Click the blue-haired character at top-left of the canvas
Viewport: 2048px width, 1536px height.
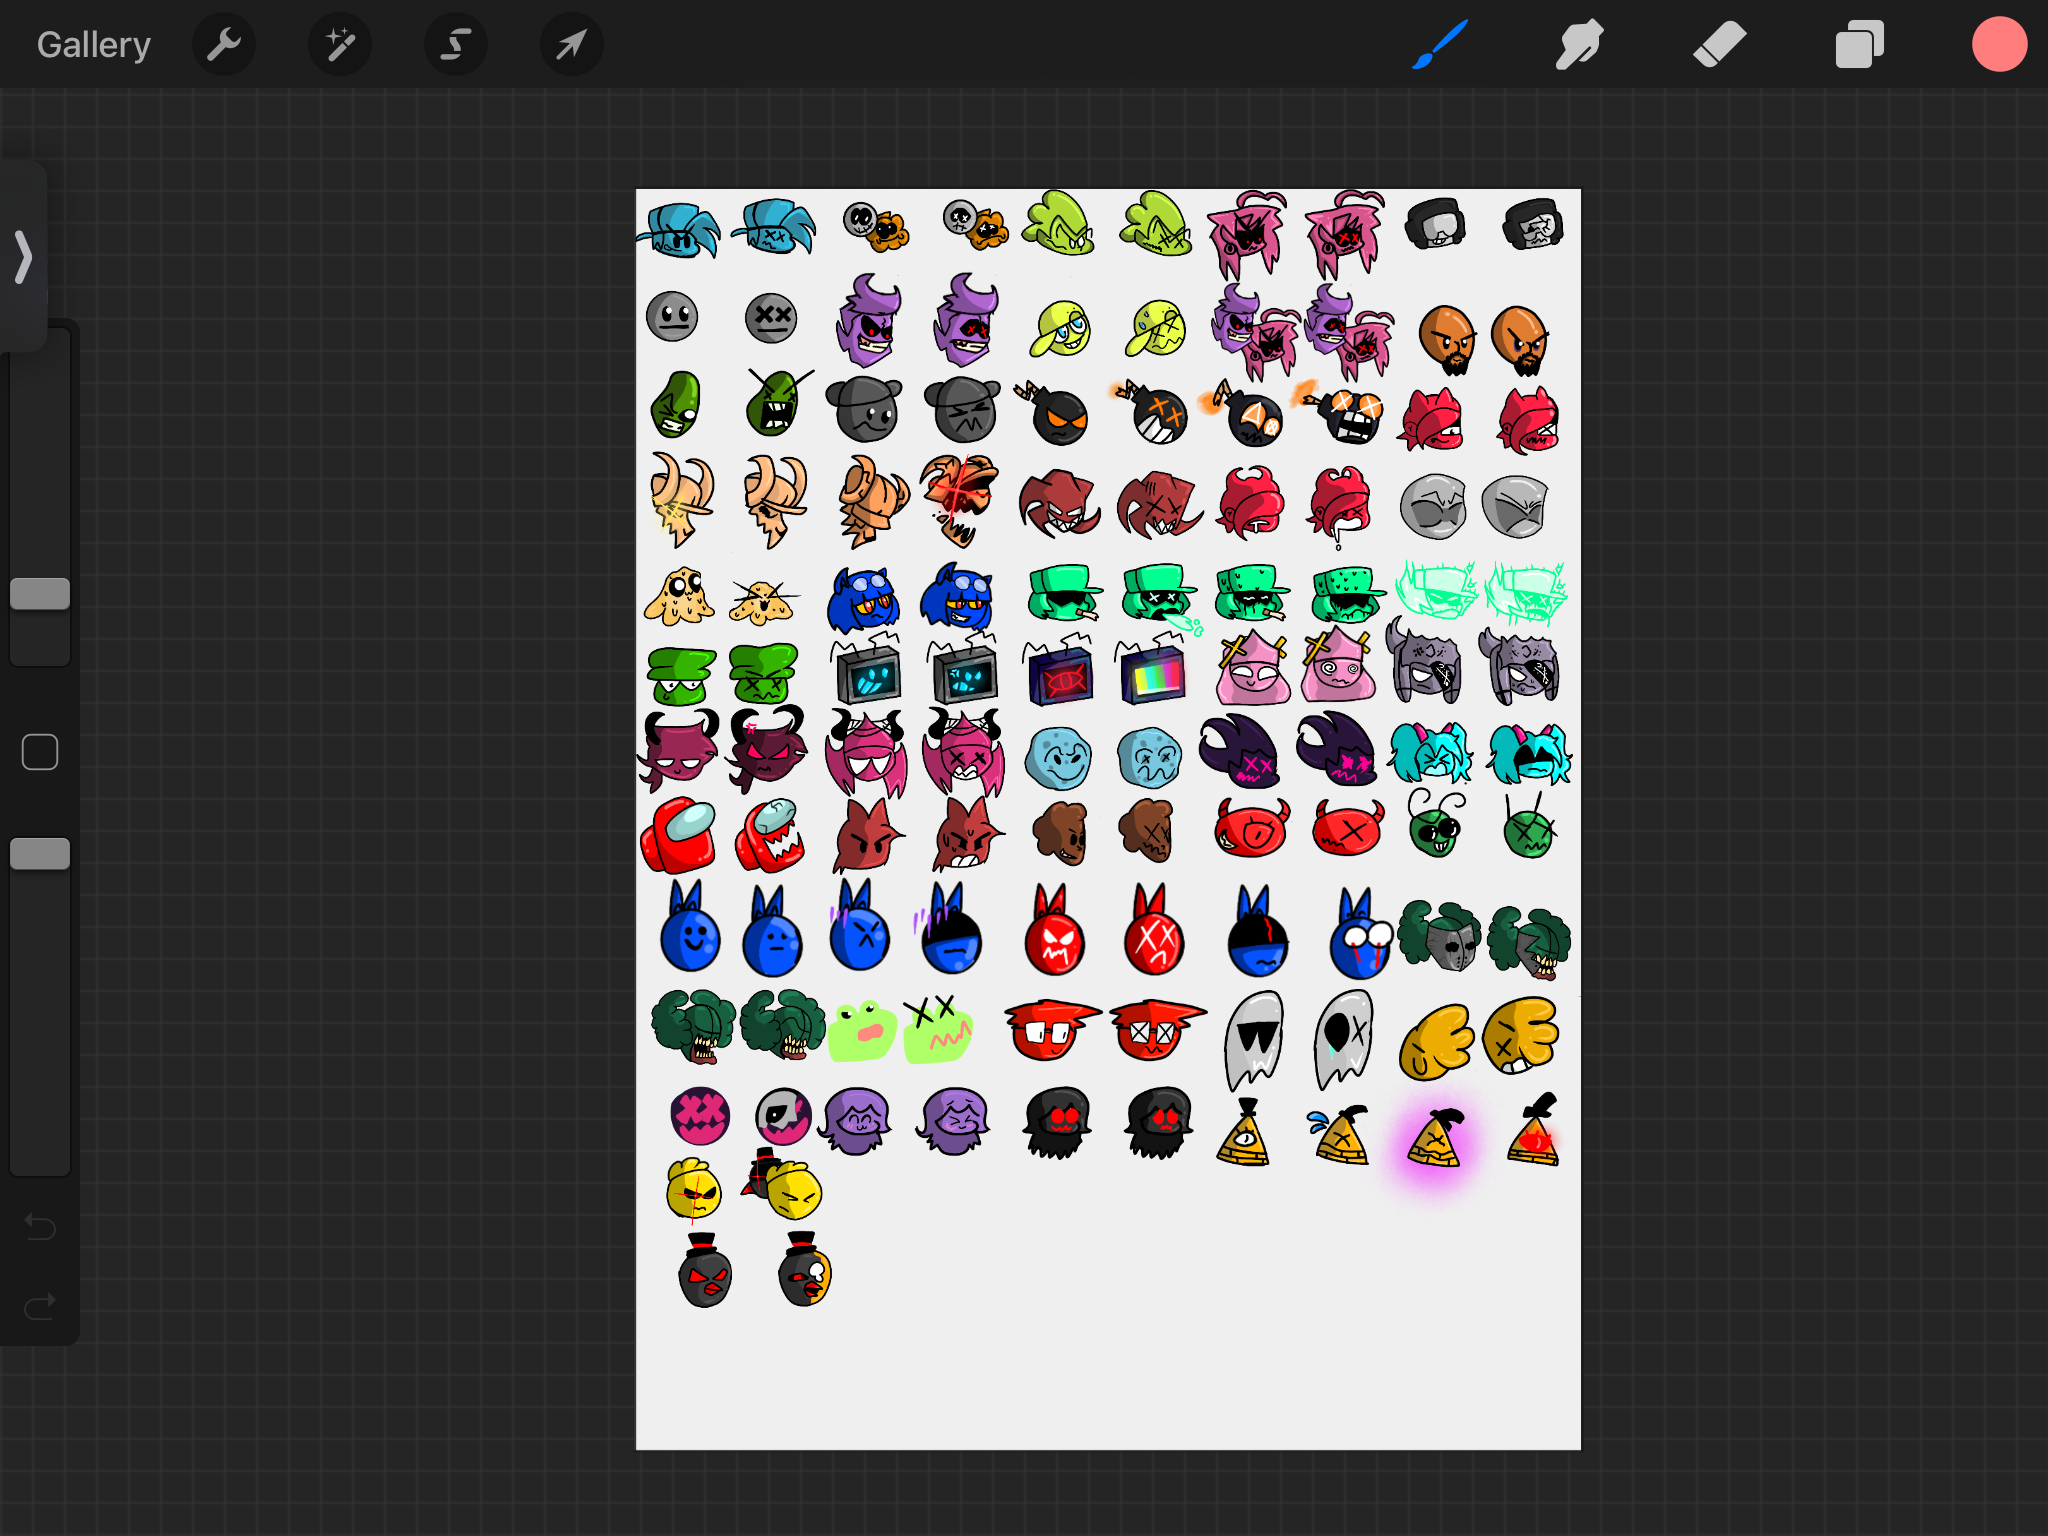[680, 230]
